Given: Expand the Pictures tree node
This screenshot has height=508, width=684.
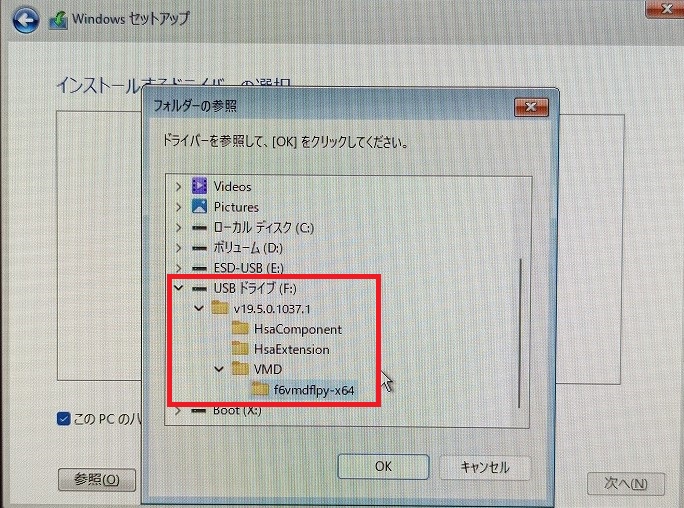Looking at the screenshot, I should [178, 207].
